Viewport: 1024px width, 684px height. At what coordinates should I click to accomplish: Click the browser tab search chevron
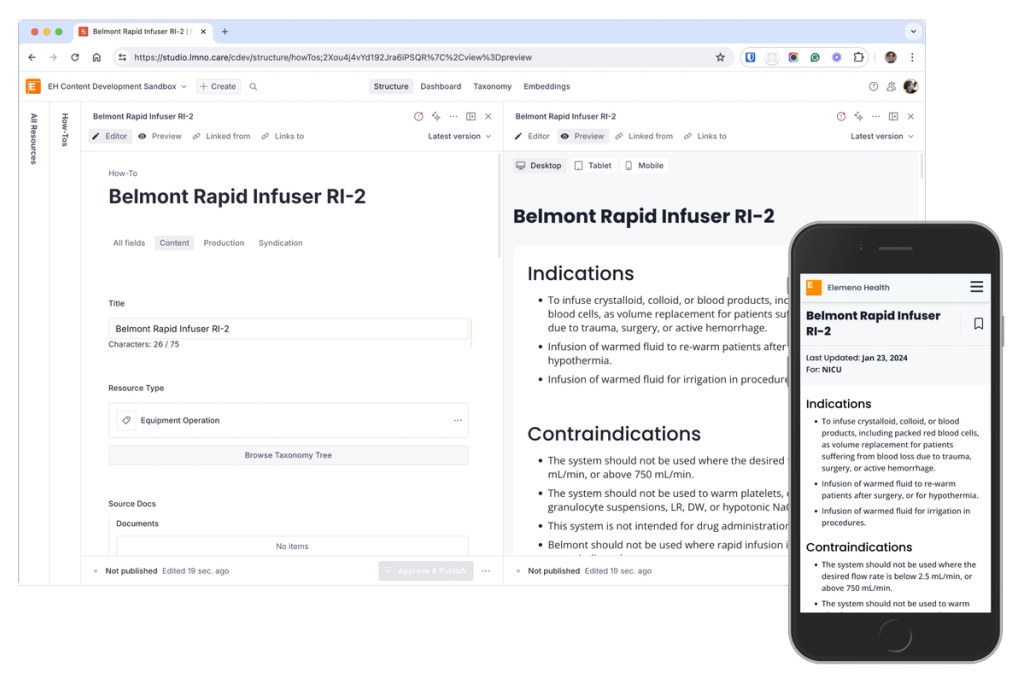[x=913, y=31]
